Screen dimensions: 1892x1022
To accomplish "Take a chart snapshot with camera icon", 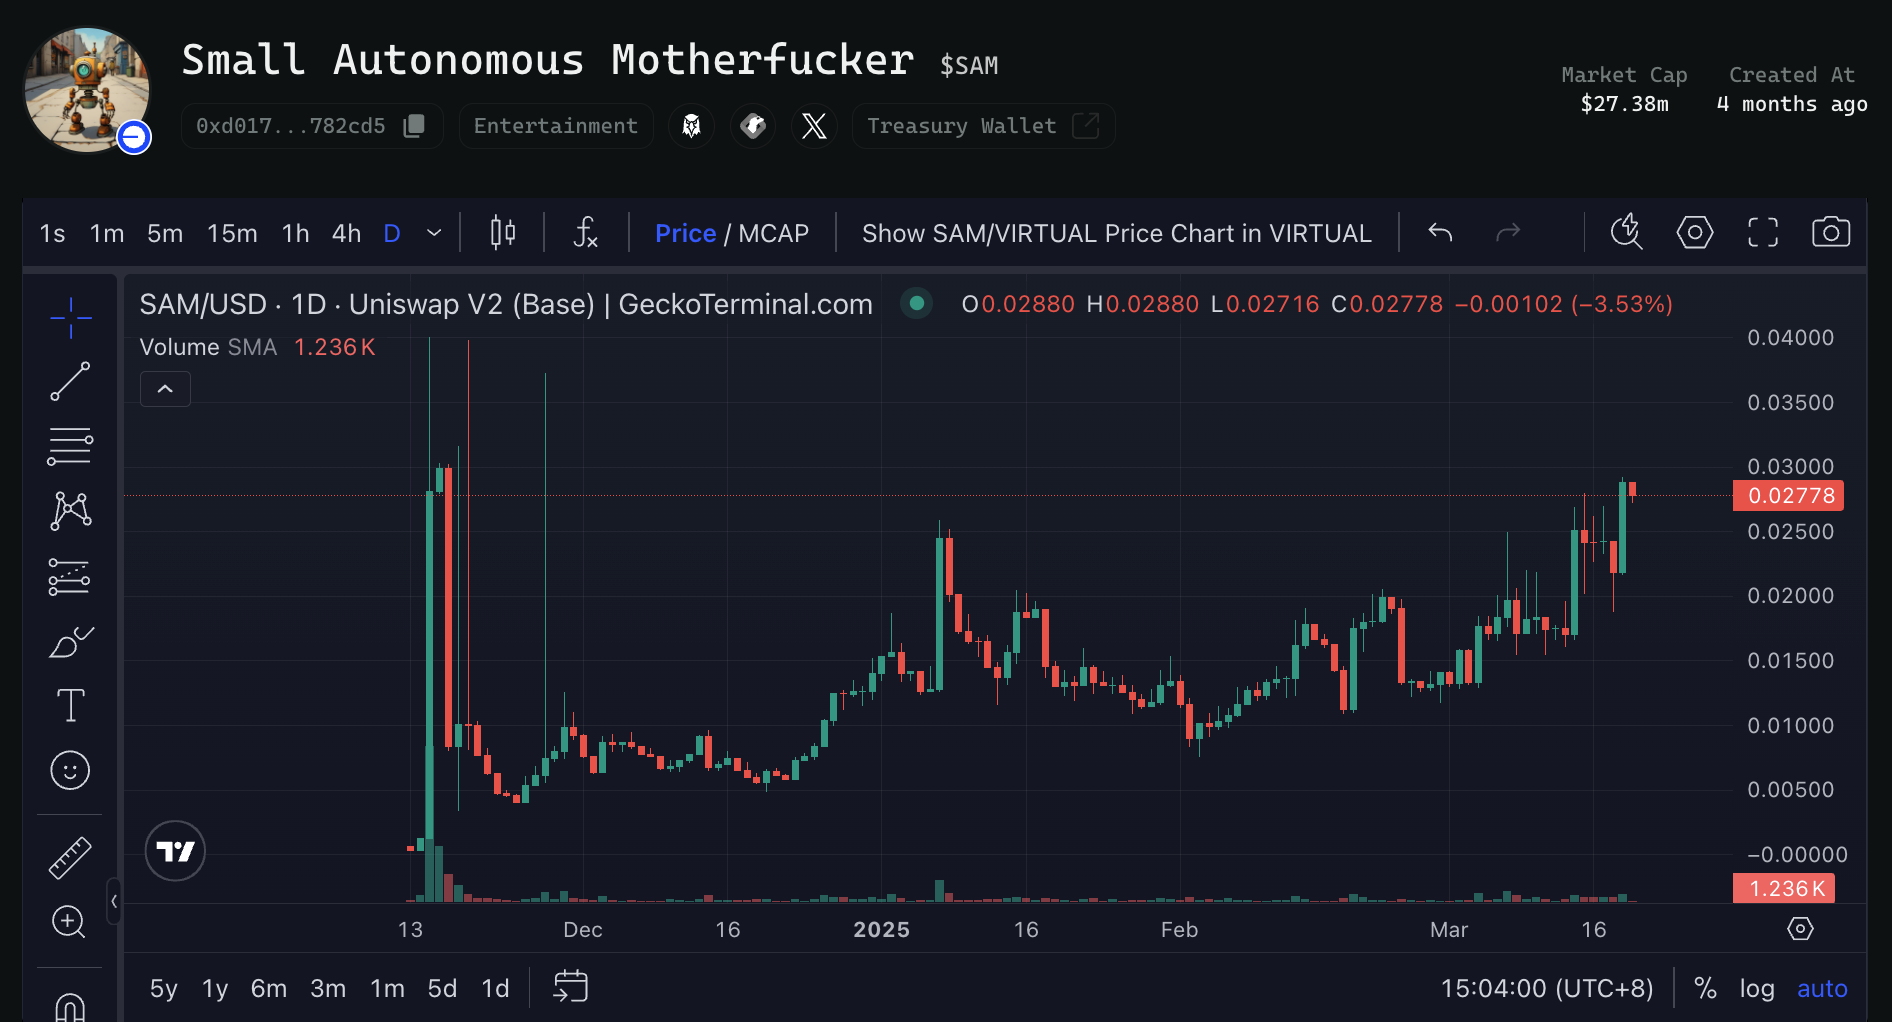I will click(x=1830, y=233).
